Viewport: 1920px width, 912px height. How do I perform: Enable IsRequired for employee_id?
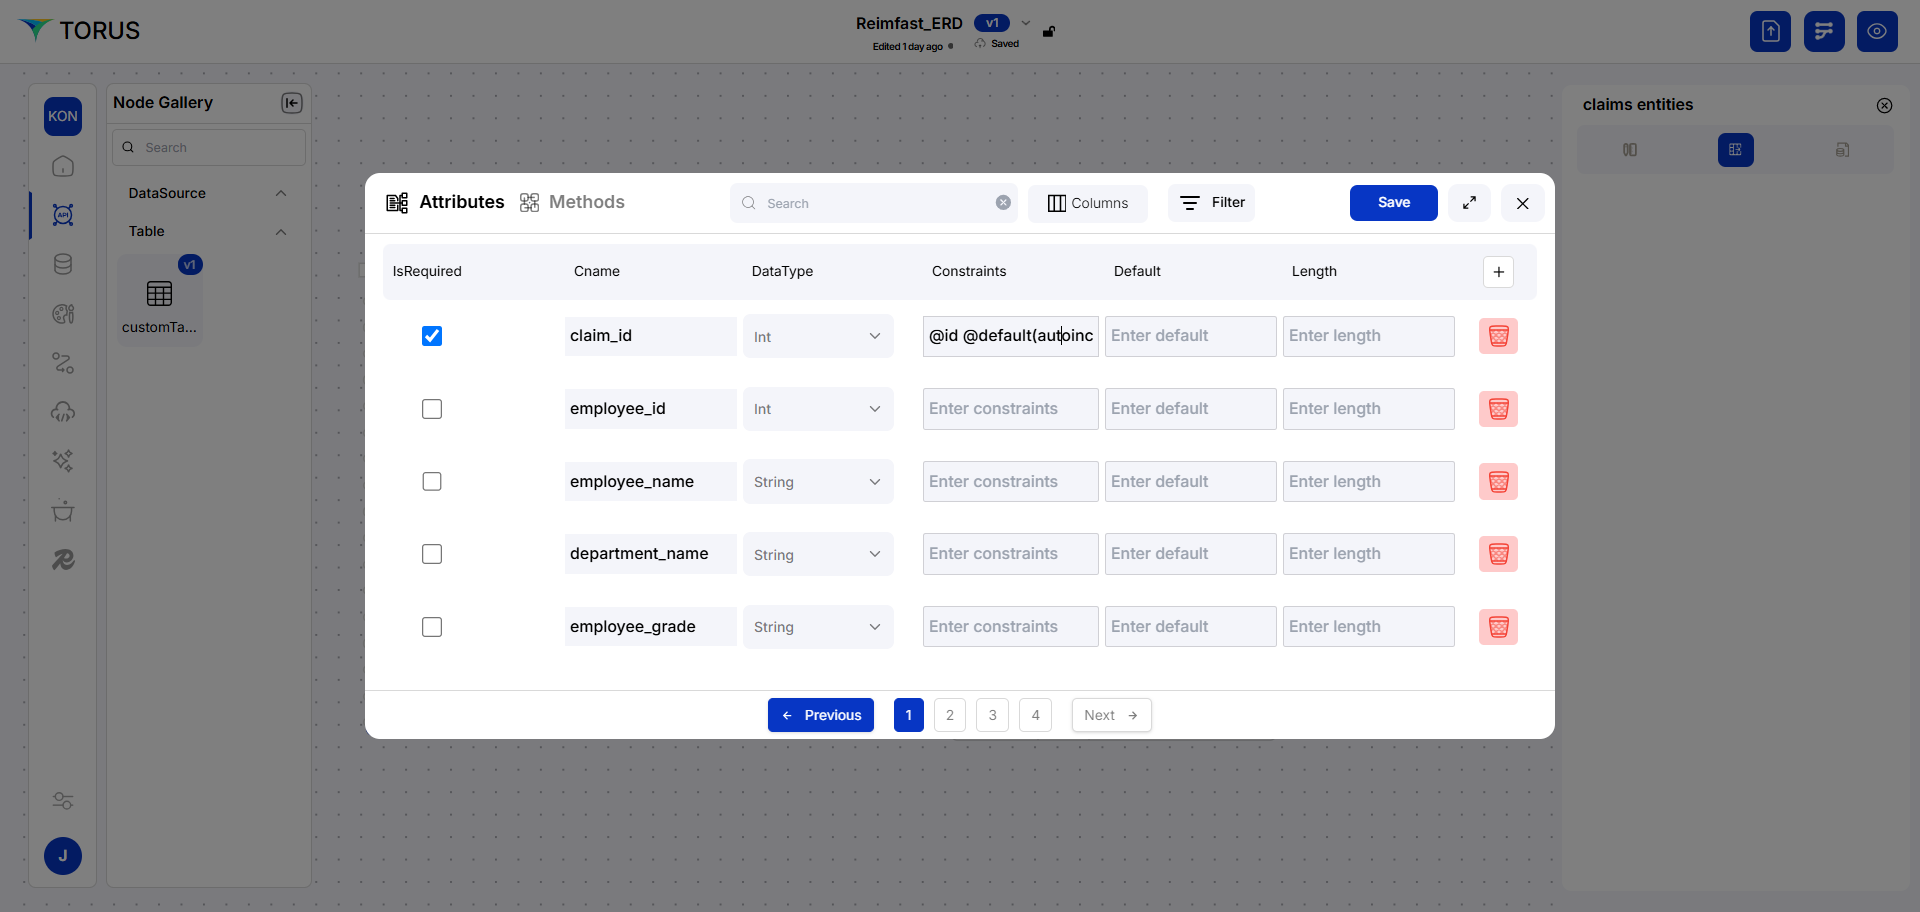click(431, 408)
